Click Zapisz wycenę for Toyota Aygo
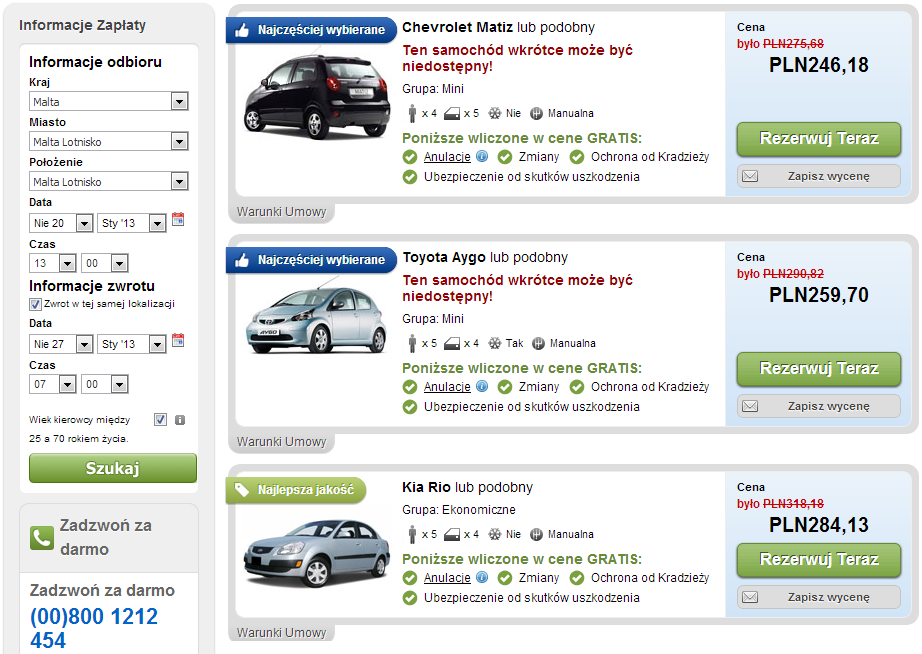Image resolution: width=922 pixels, height=654 pixels. click(818, 406)
